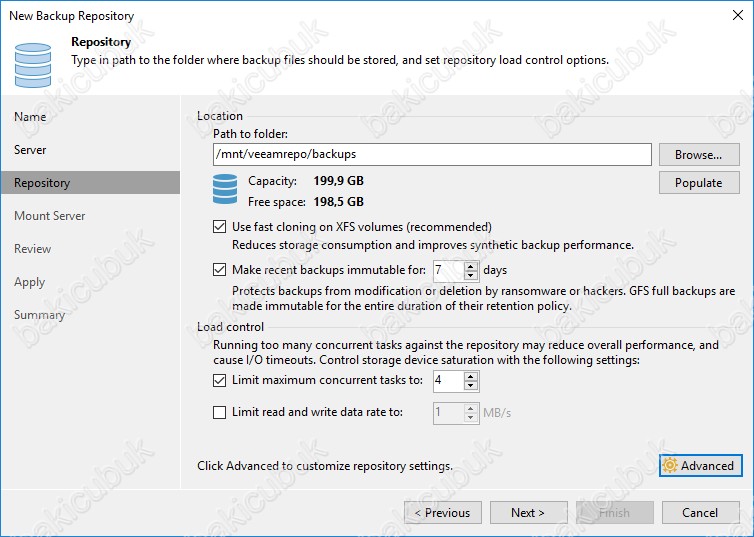Open Advanced repository settings
The height and width of the screenshot is (537, 754).
pyautogui.click(x=700, y=465)
